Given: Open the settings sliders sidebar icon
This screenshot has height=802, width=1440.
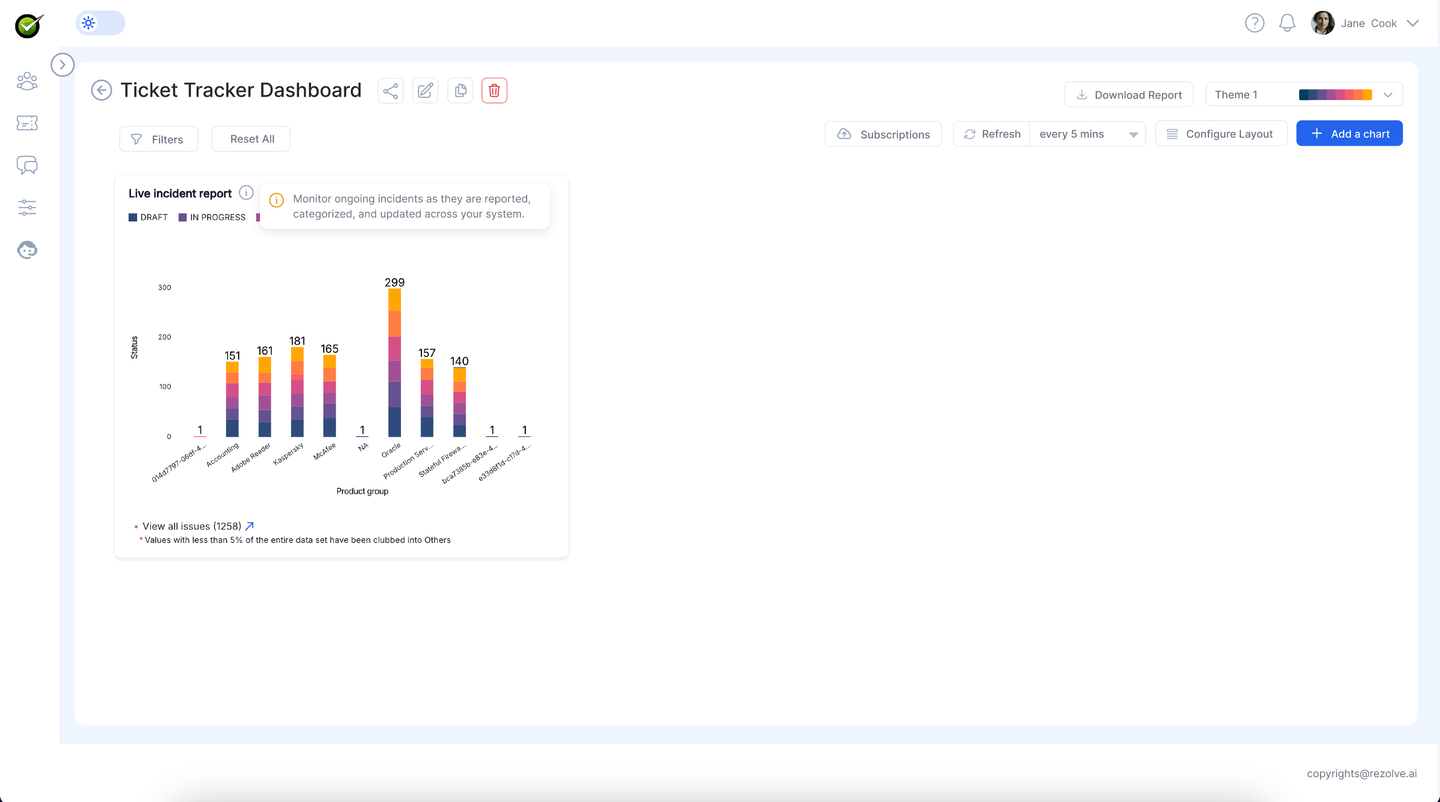Looking at the screenshot, I should 27,208.
